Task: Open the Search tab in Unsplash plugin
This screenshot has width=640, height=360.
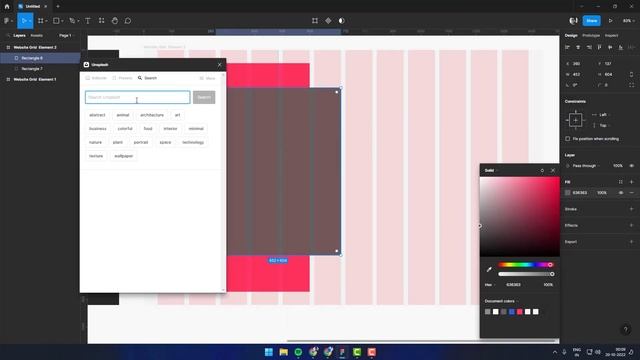Action: tap(147, 78)
